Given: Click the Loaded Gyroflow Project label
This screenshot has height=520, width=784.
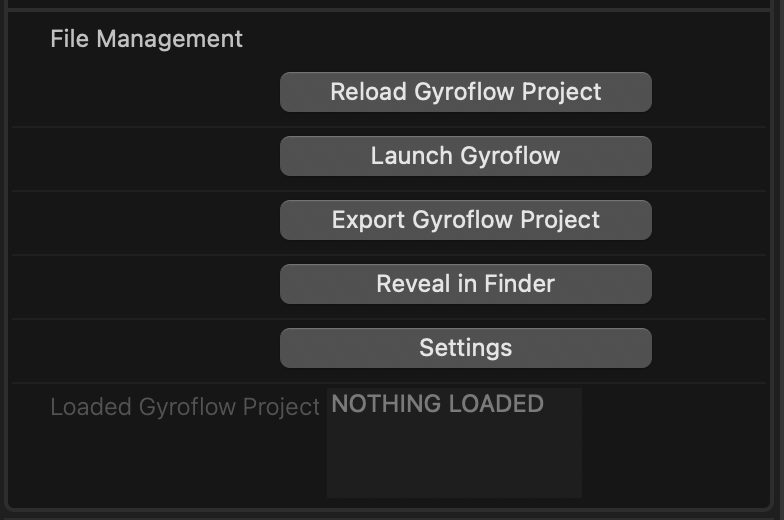Looking at the screenshot, I should (184, 407).
